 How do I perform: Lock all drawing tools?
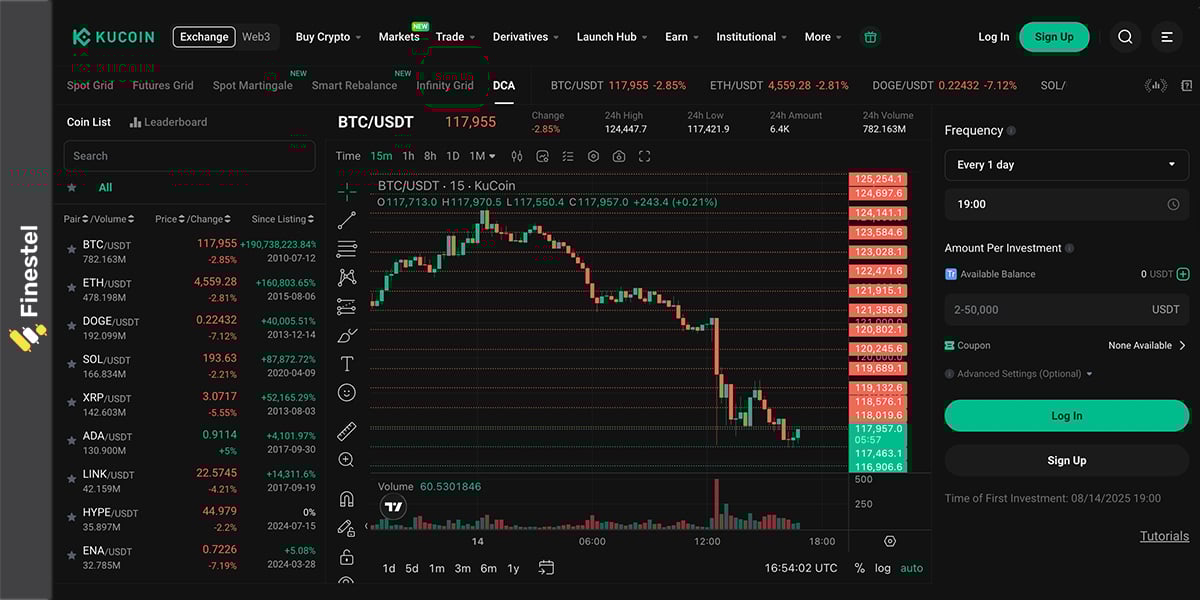[x=347, y=556]
